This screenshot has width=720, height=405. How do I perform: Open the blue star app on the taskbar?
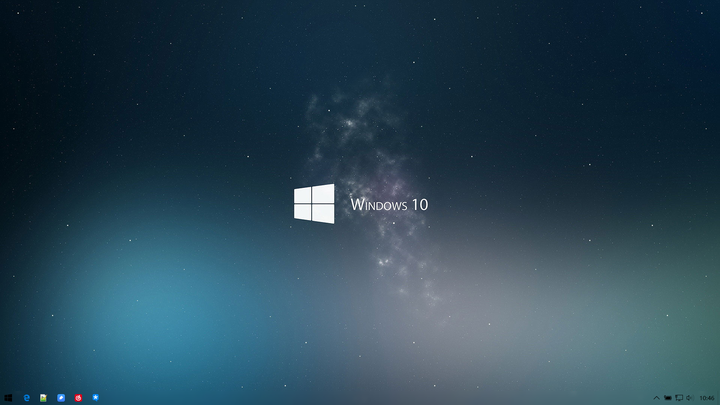96,397
